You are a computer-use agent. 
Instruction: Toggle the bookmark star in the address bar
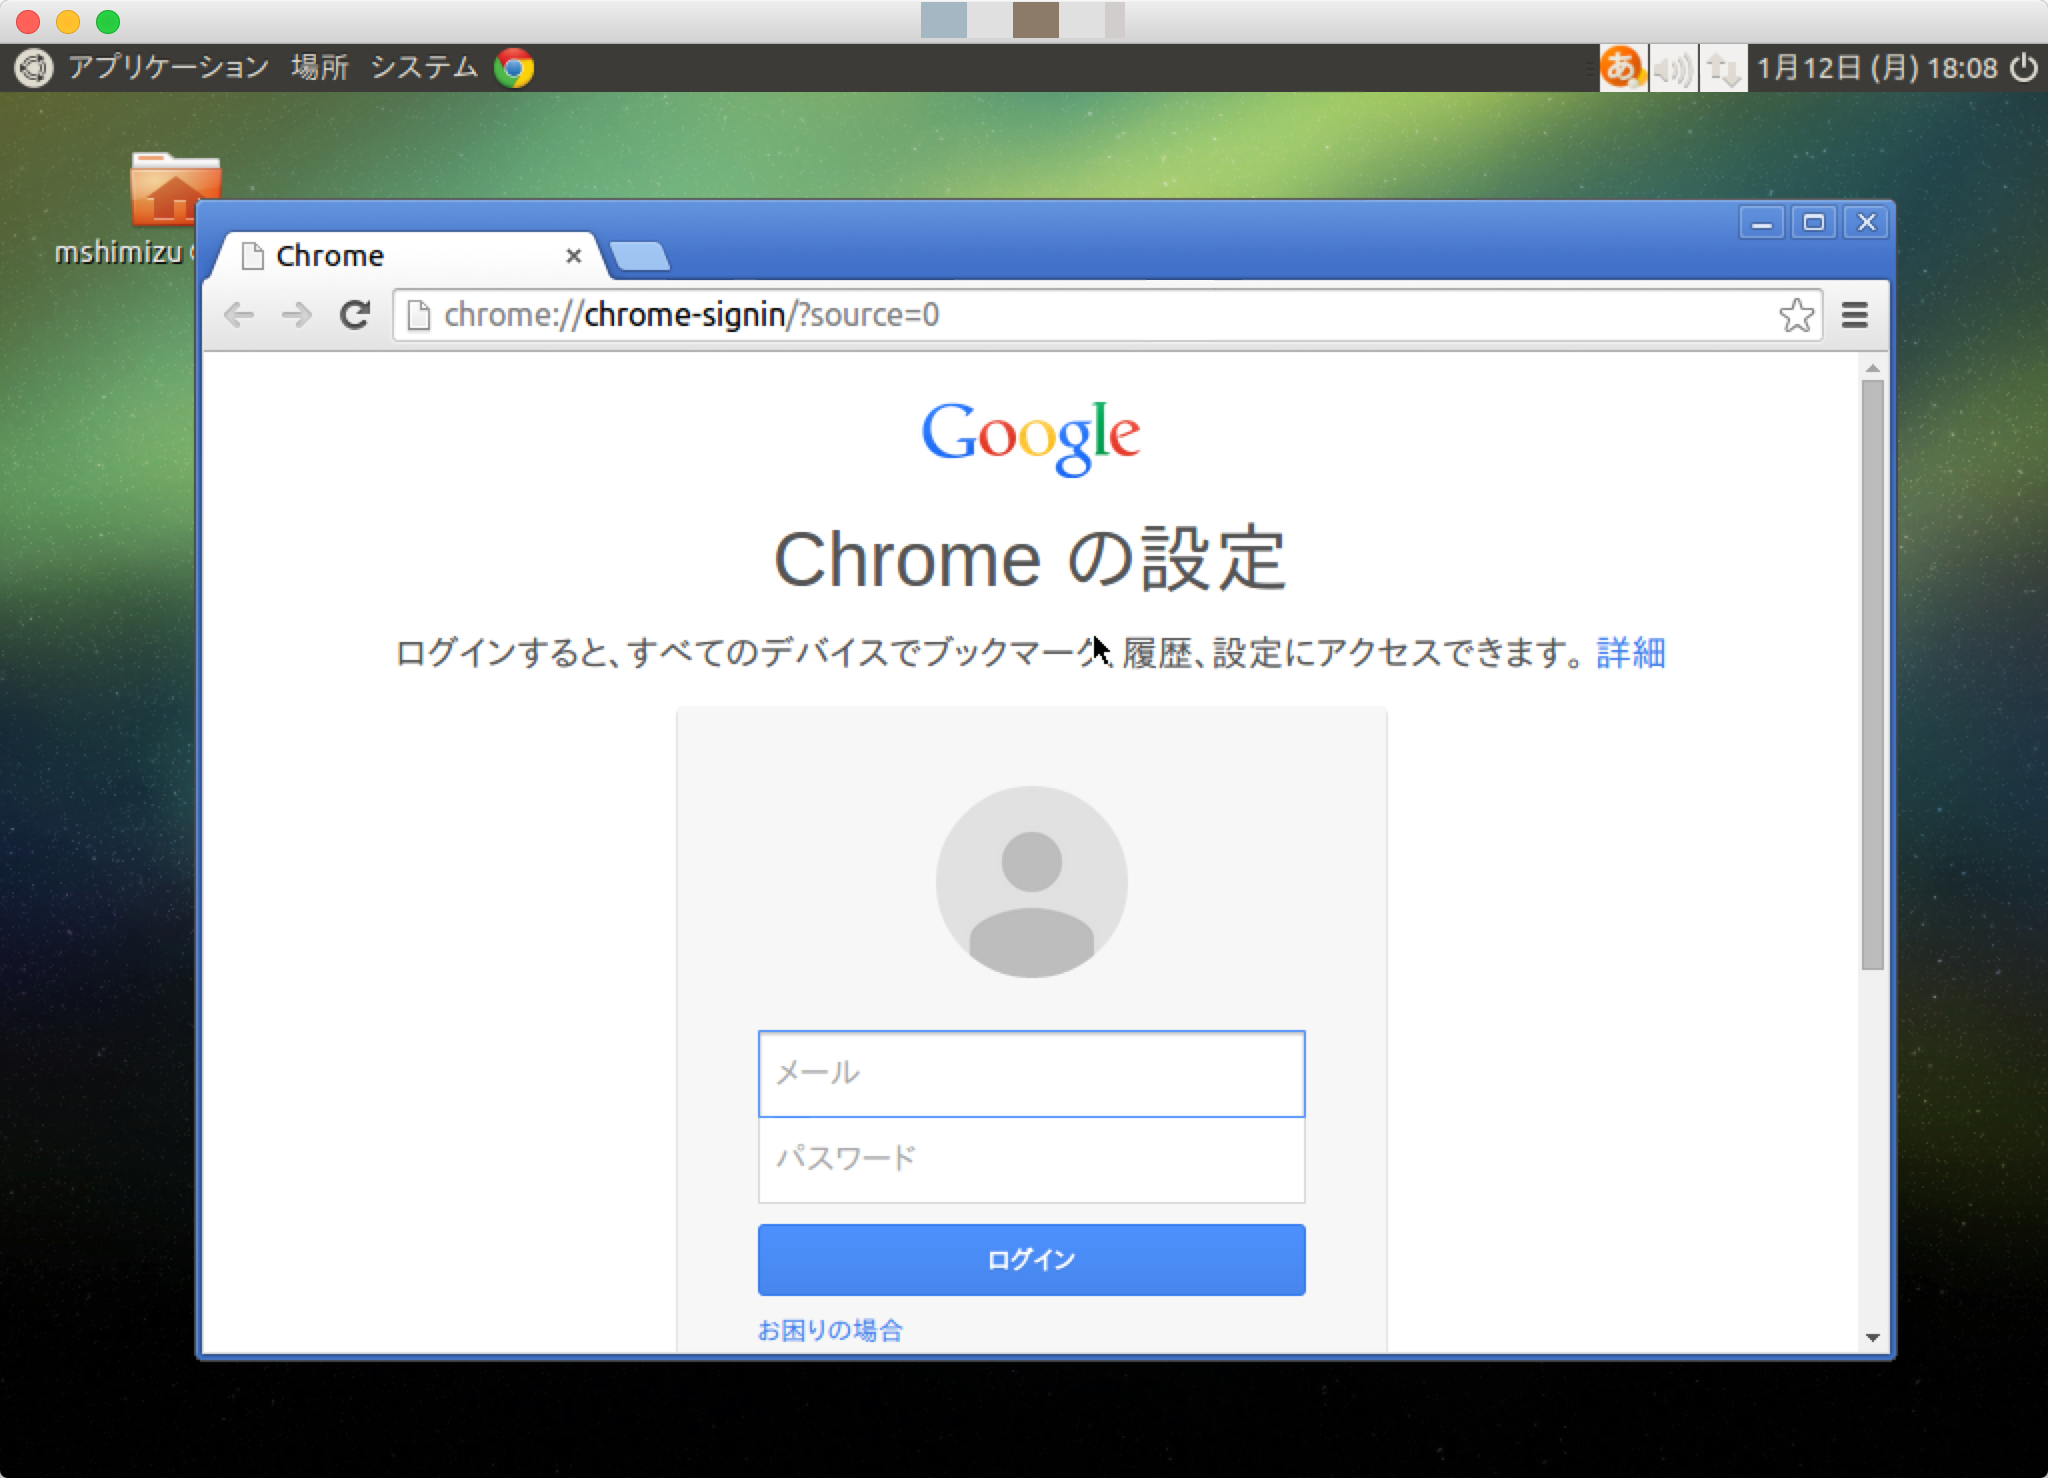click(1795, 315)
